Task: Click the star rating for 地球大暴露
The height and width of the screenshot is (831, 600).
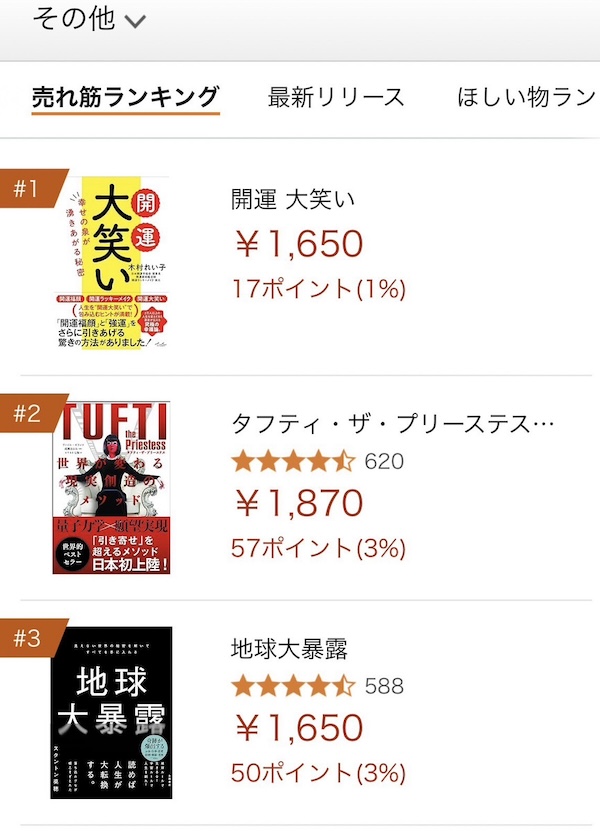Action: tap(293, 686)
